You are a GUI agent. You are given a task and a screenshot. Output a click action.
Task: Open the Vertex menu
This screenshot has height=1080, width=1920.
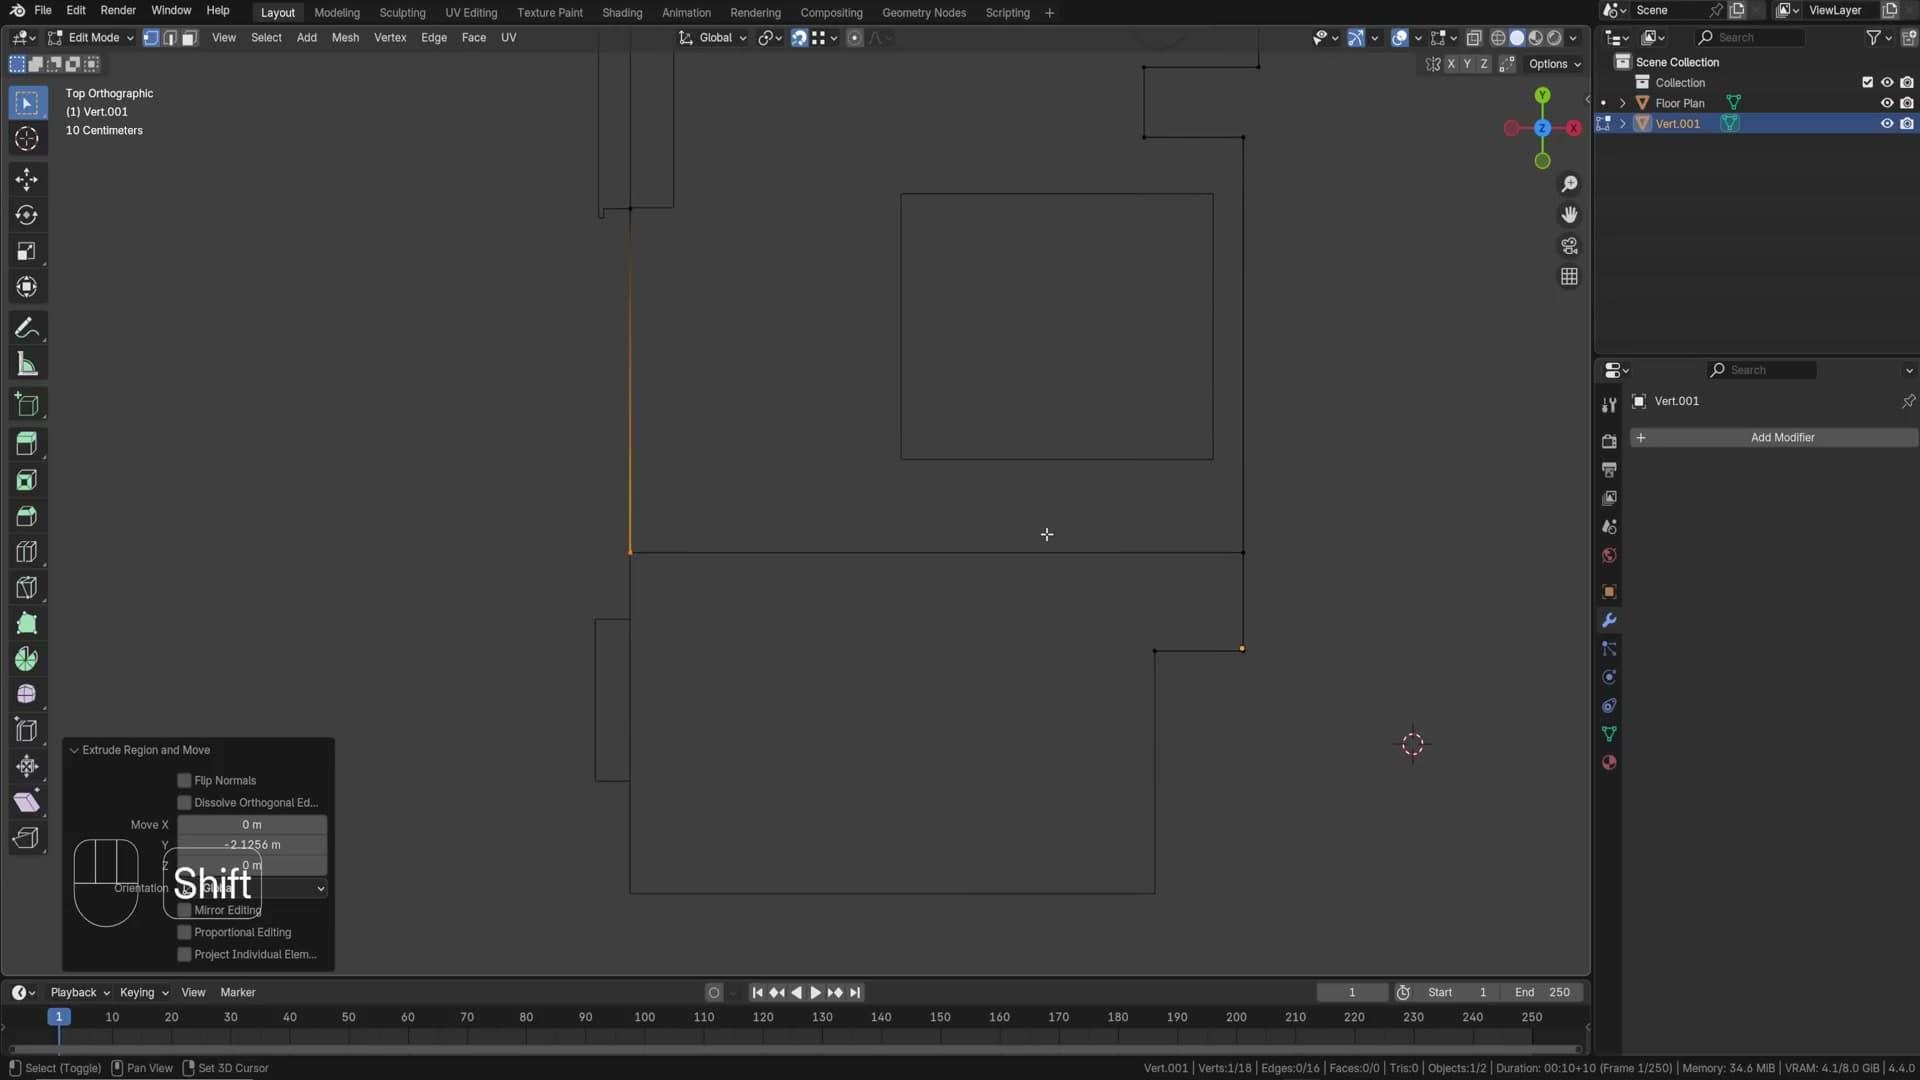(390, 38)
